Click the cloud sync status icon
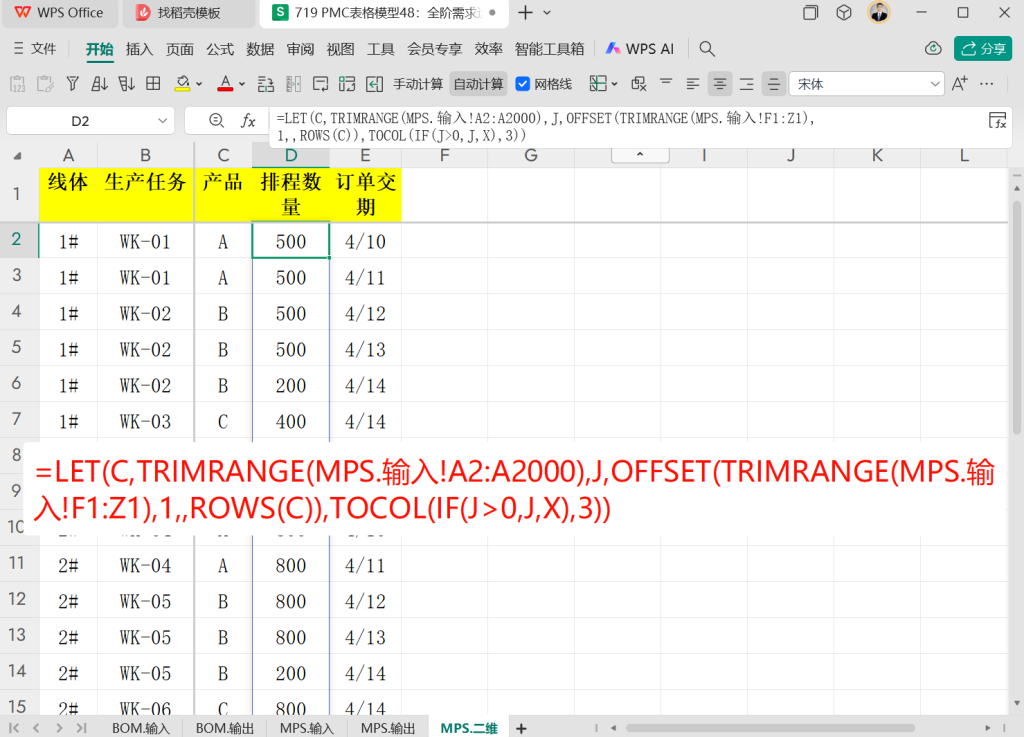 click(933, 49)
